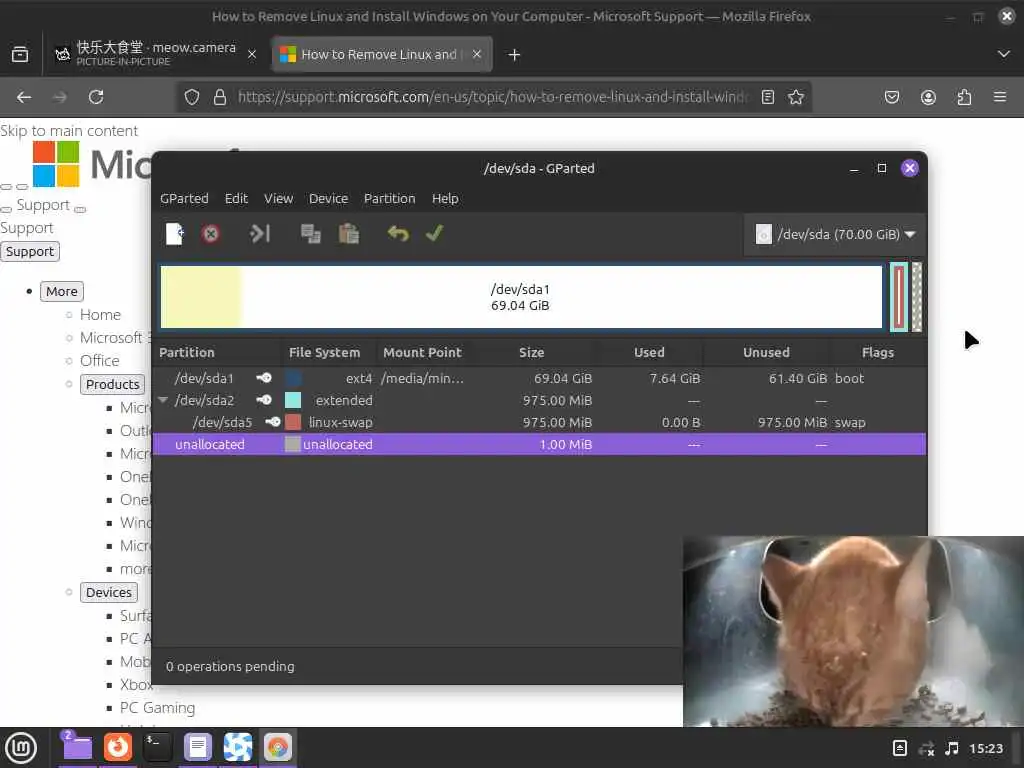Open the GParted menu
The width and height of the screenshot is (1024, 768).
coord(184,199)
